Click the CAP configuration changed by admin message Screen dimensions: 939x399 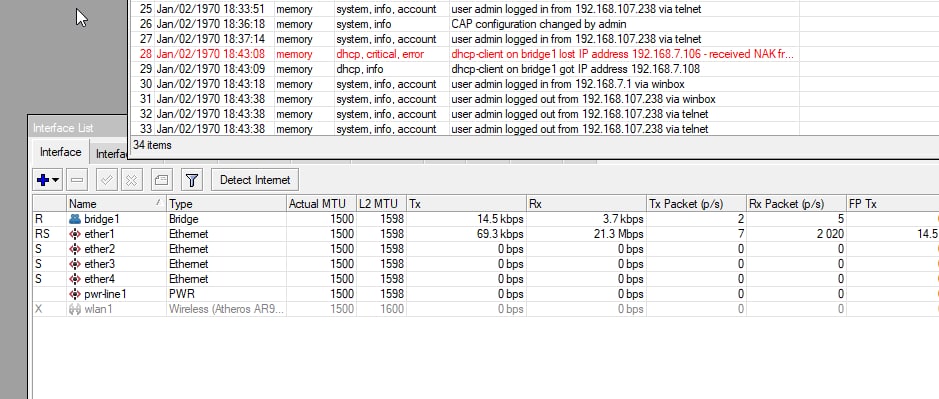(x=538, y=24)
